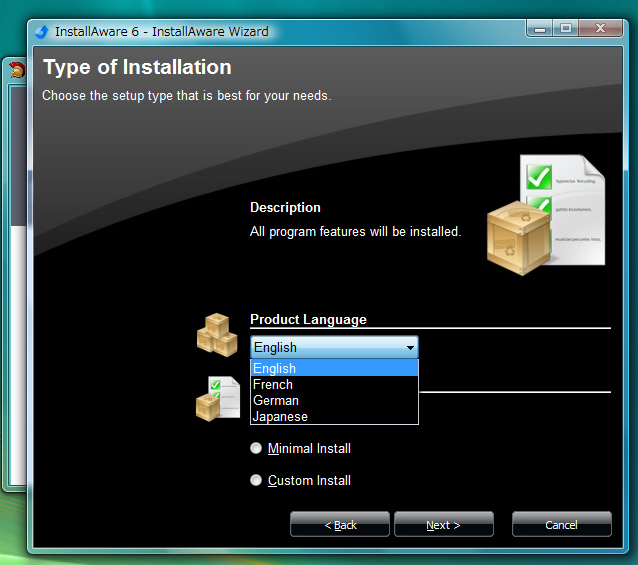The width and height of the screenshot is (638, 565).
Task: Proceed with the Next button
Action: coord(444,525)
